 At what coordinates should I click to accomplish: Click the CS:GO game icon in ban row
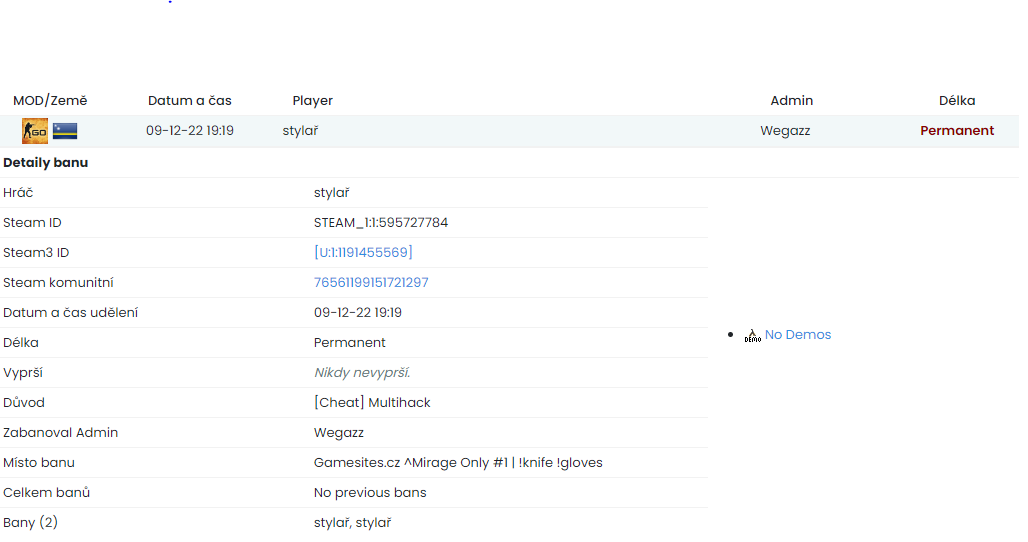[34, 131]
